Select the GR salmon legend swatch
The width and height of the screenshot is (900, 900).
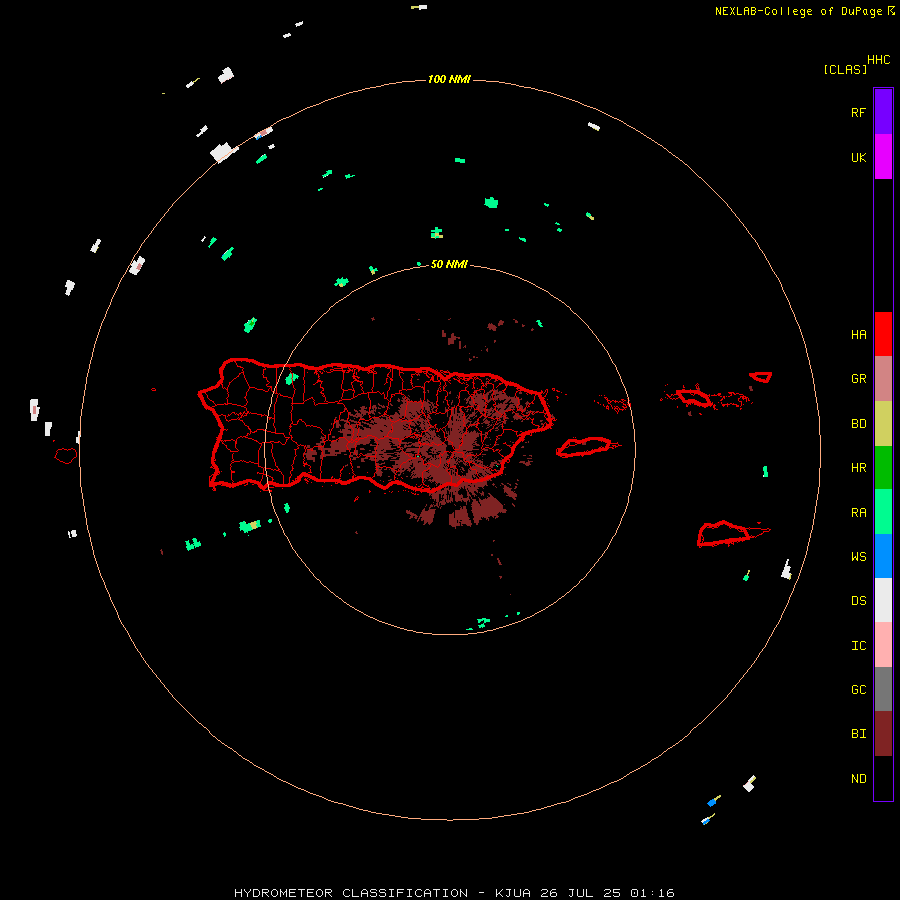click(x=883, y=379)
